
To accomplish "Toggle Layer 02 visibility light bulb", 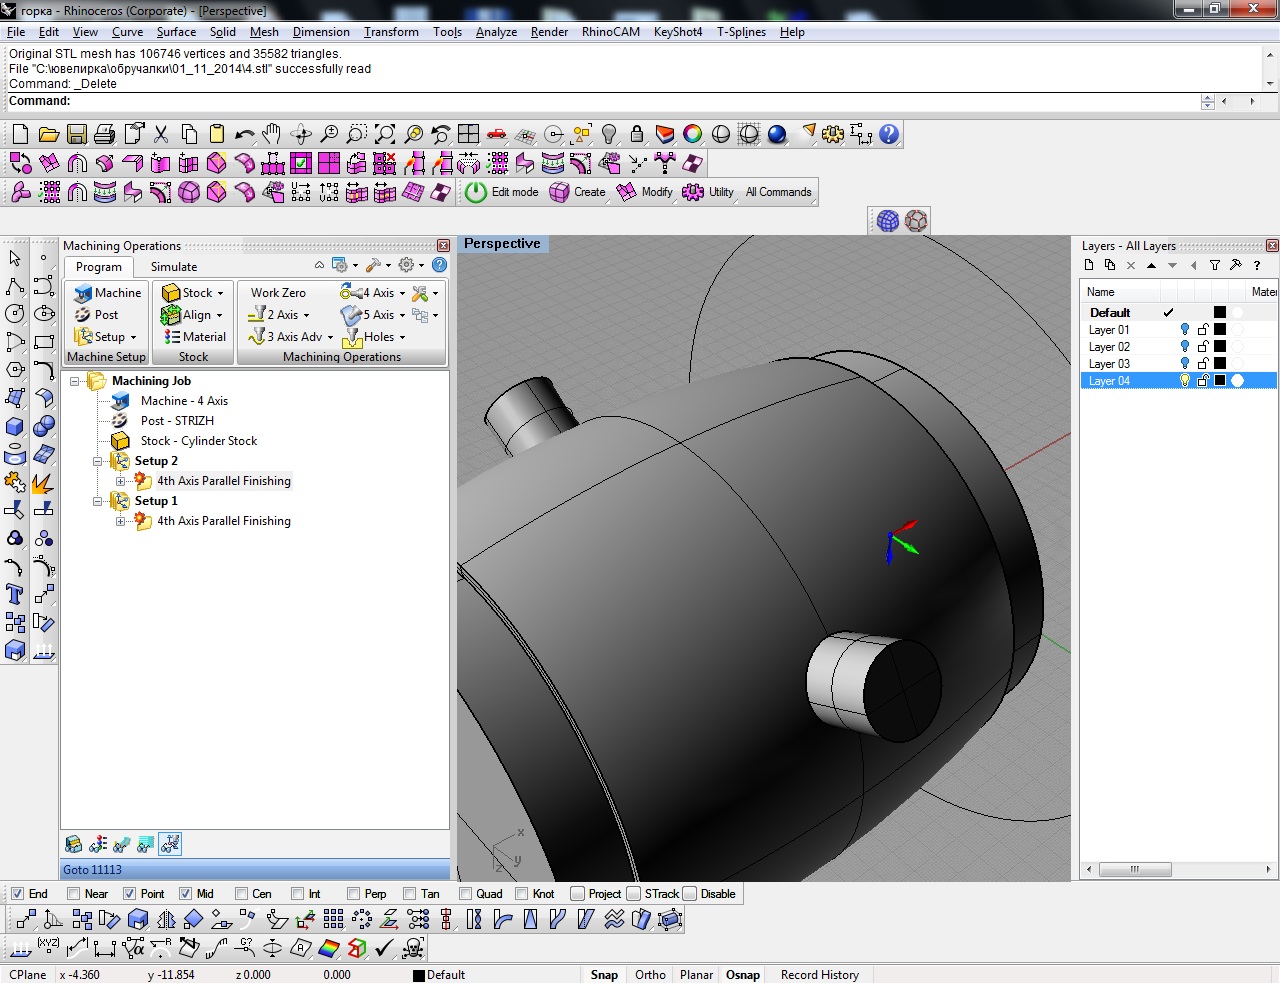I will (1185, 347).
